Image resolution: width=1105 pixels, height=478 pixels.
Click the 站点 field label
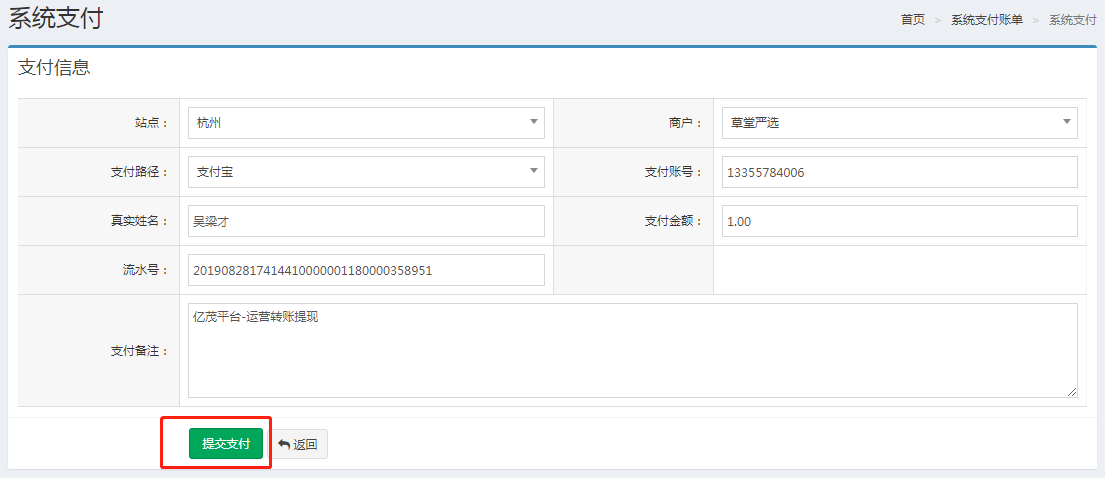click(x=152, y=123)
